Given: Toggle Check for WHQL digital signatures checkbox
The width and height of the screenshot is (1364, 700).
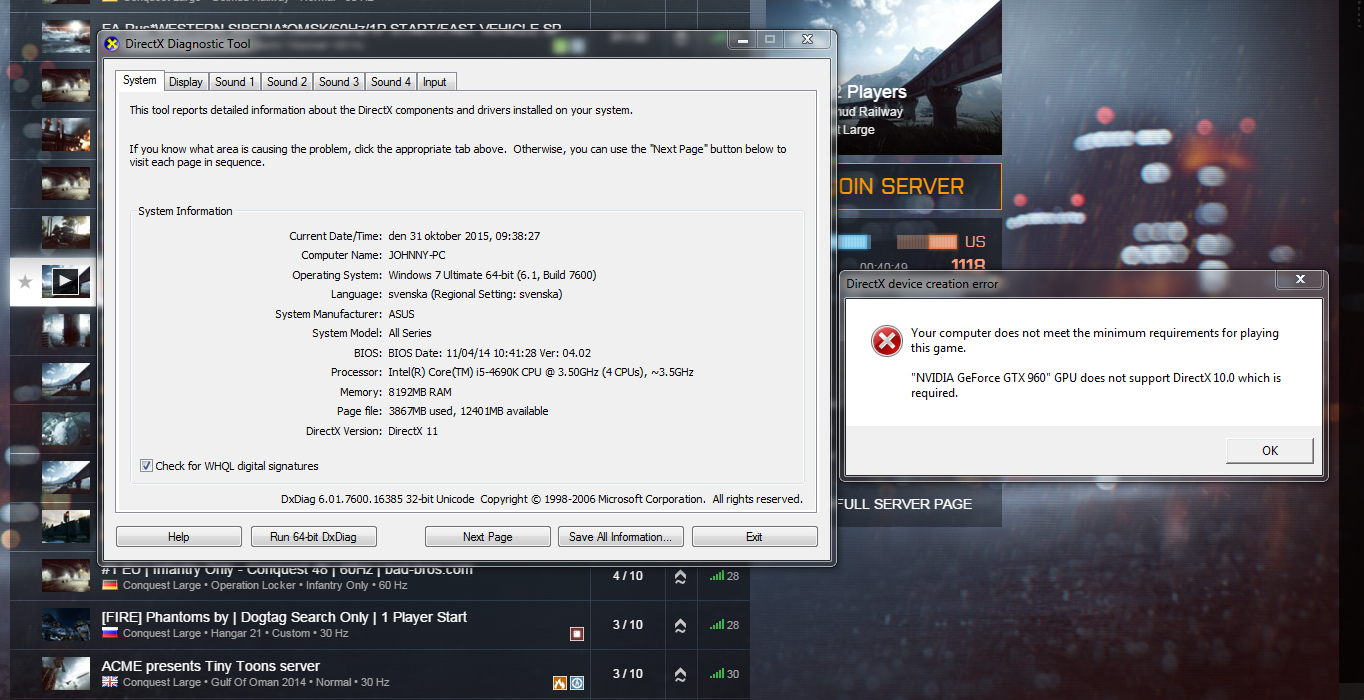Looking at the screenshot, I should pos(146,466).
